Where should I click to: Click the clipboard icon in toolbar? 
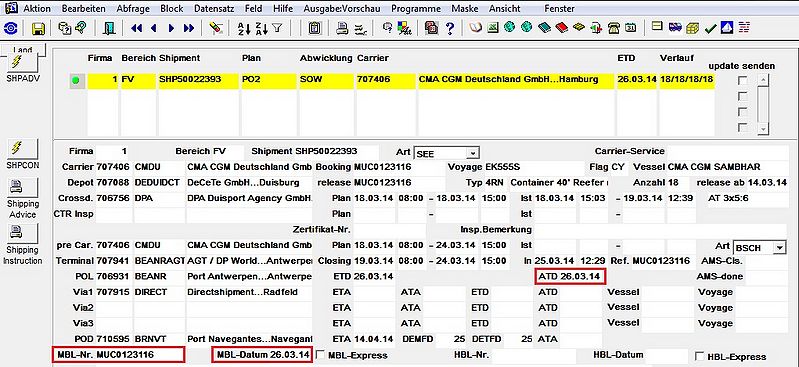point(314,28)
